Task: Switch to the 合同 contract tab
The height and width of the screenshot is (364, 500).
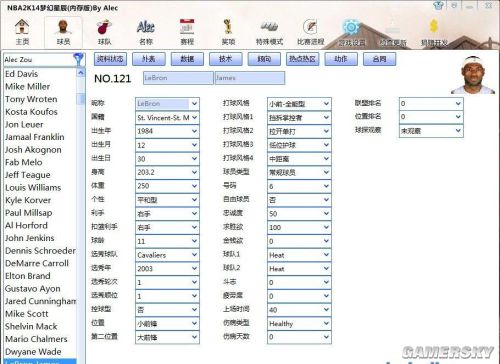Action: (x=379, y=59)
